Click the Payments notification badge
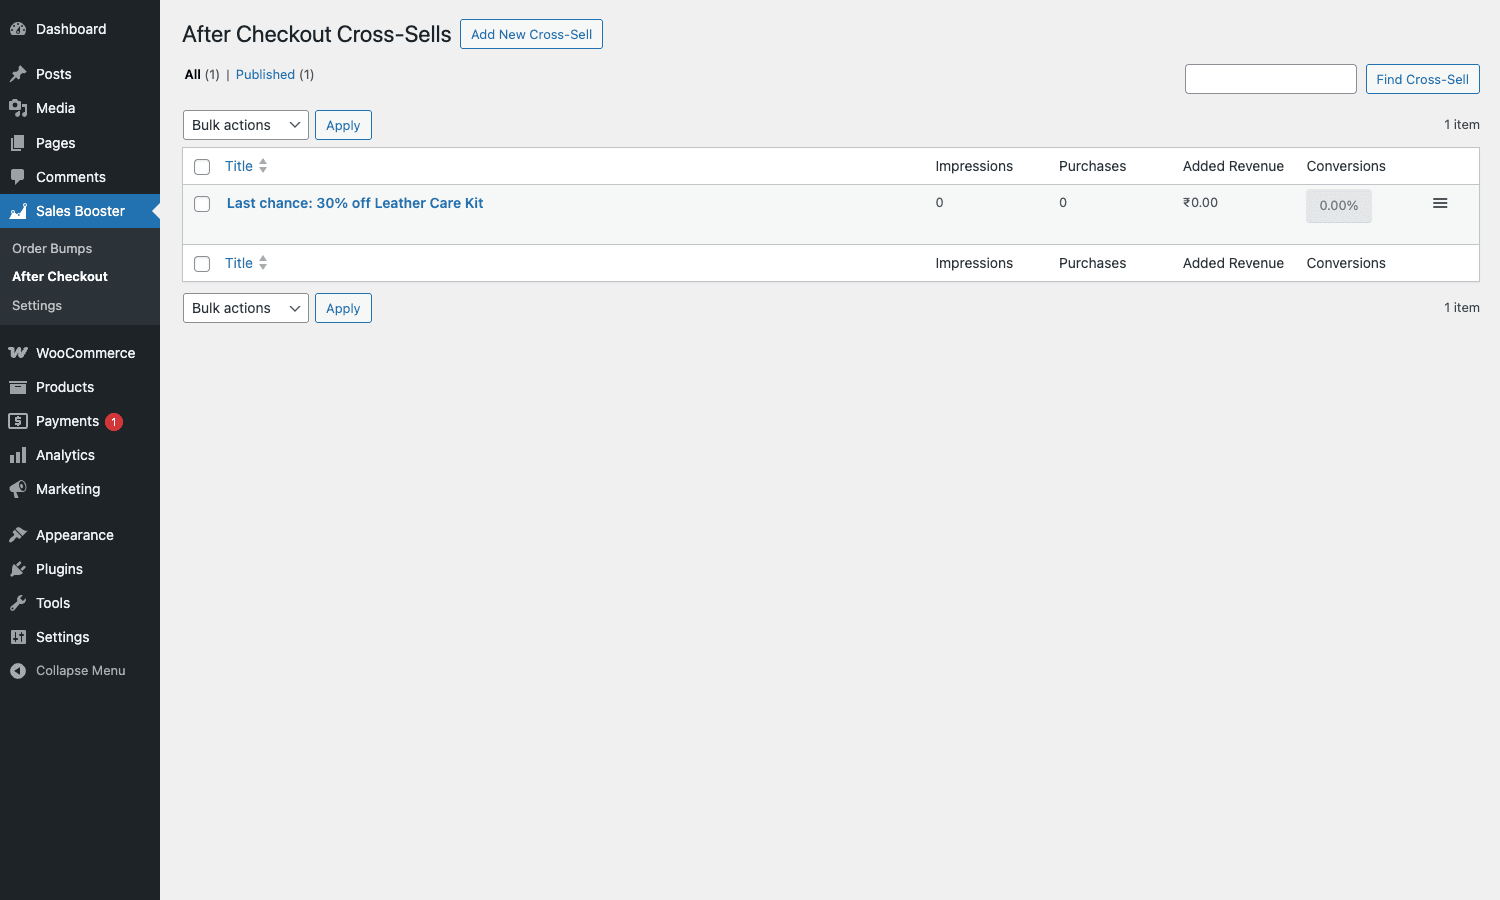The height and width of the screenshot is (900, 1500). point(114,422)
